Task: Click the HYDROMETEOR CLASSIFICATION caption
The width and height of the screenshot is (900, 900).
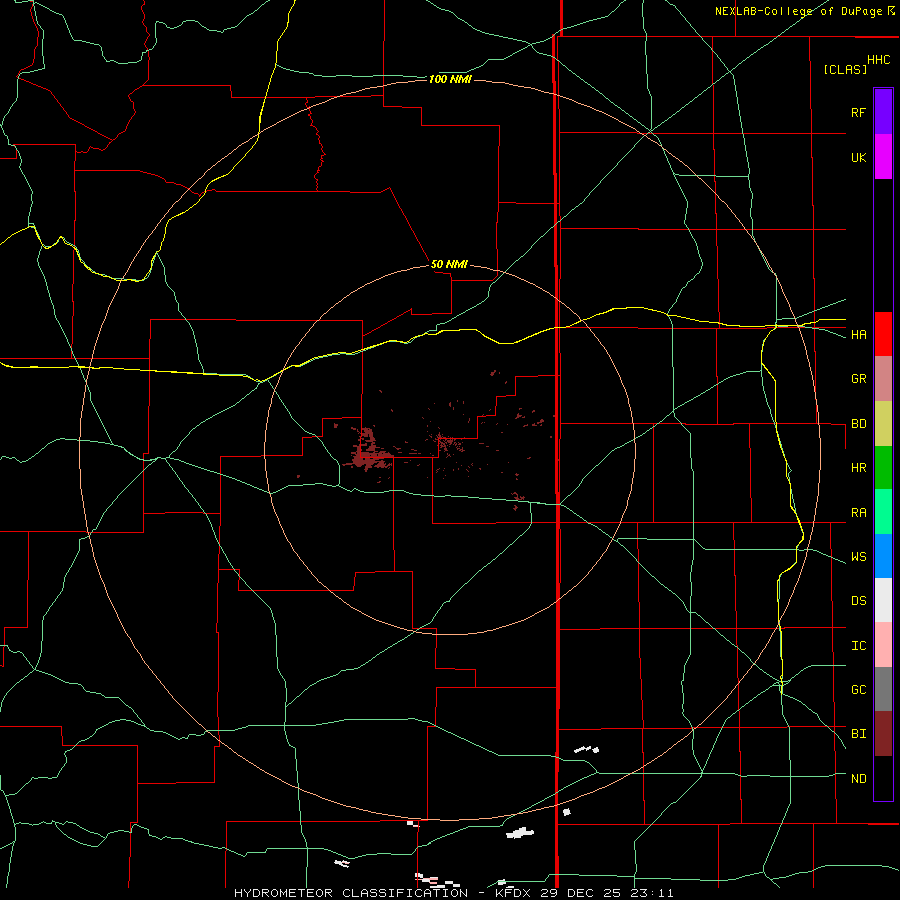Action: click(x=351, y=893)
